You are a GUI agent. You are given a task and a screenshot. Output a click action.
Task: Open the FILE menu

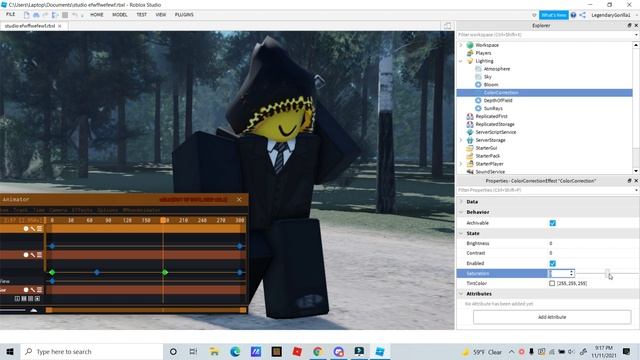(11, 14)
